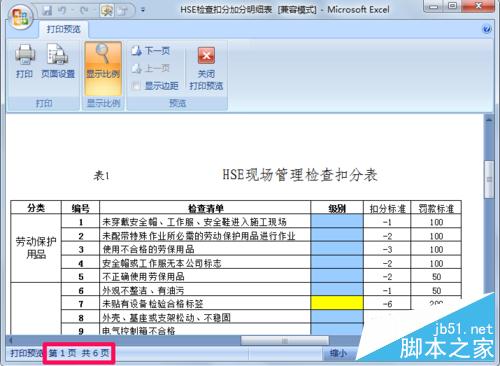Save via Quick Access toolbar icon

[x=47, y=10]
